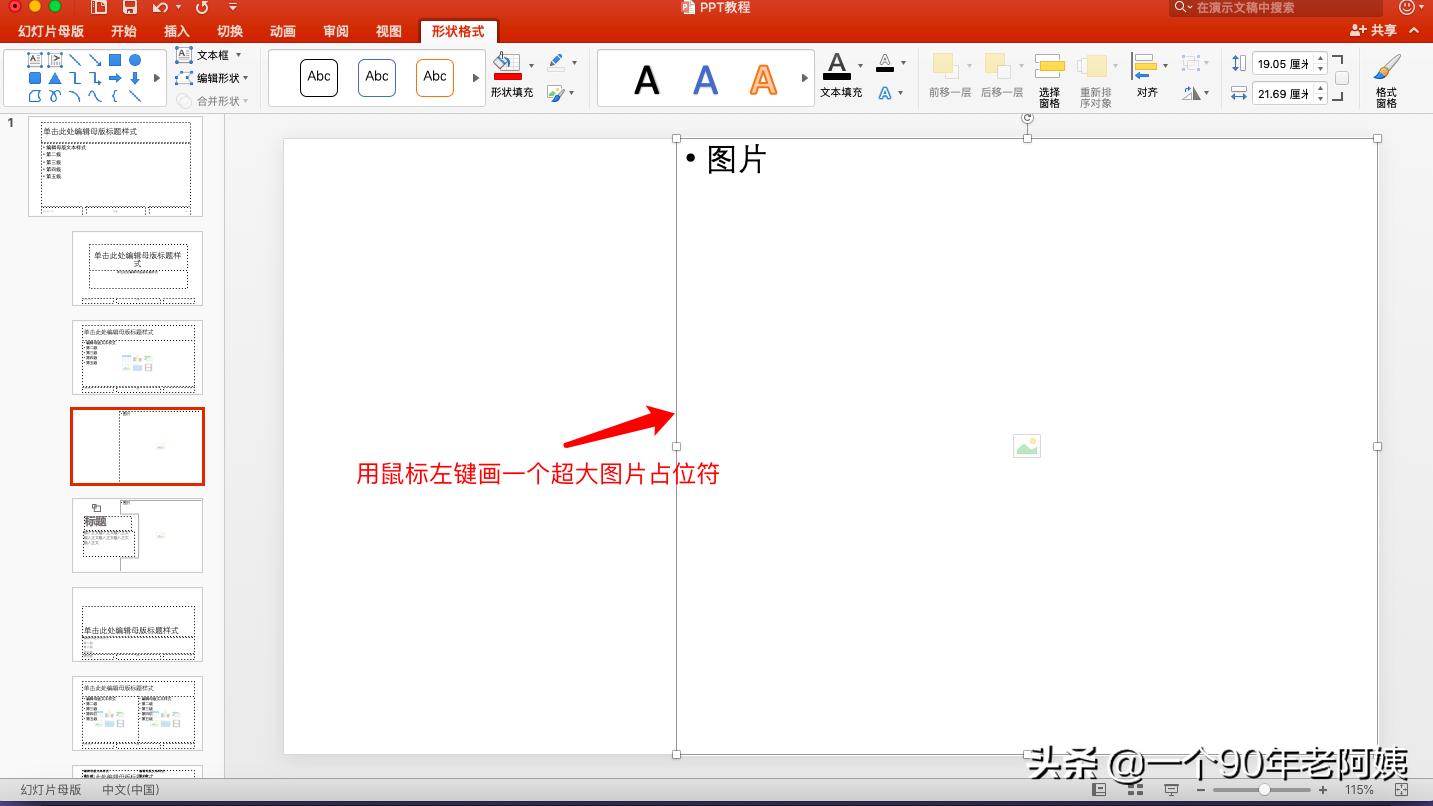Open text fill dropdown arrow
This screenshot has width=1433, height=806.
coord(860,66)
